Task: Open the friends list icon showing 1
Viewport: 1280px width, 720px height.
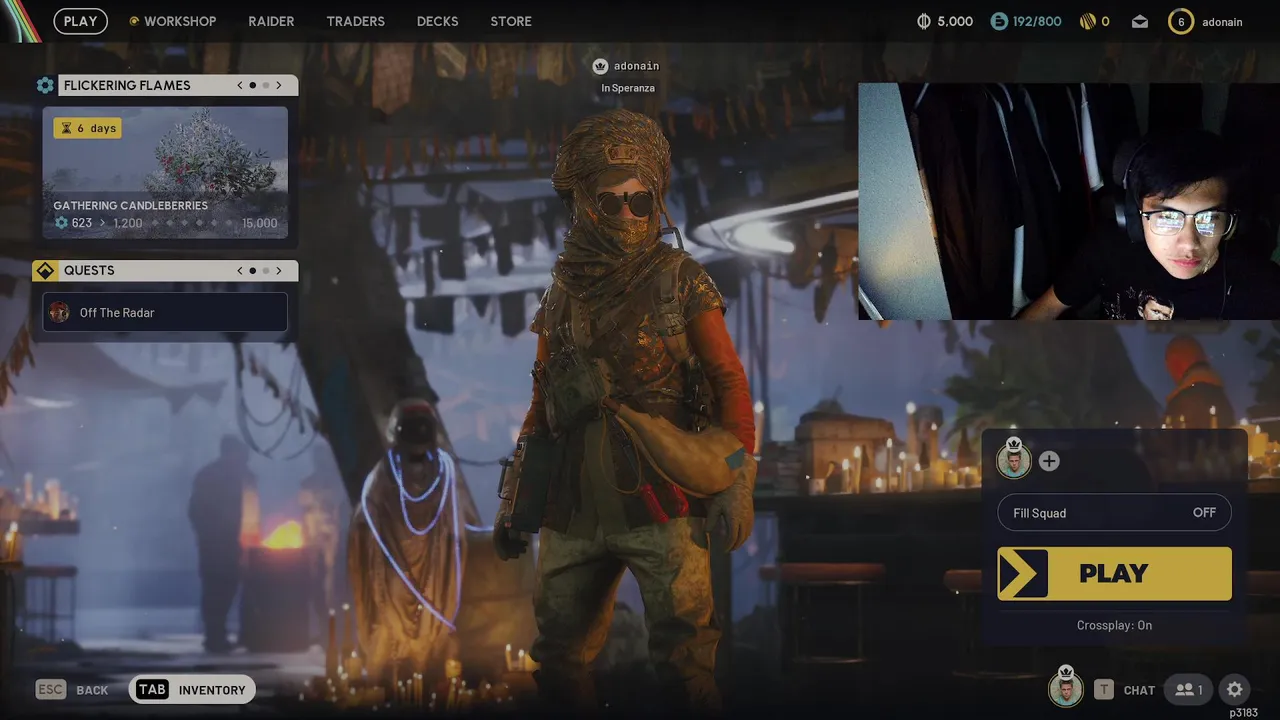Action: pyautogui.click(x=1188, y=689)
